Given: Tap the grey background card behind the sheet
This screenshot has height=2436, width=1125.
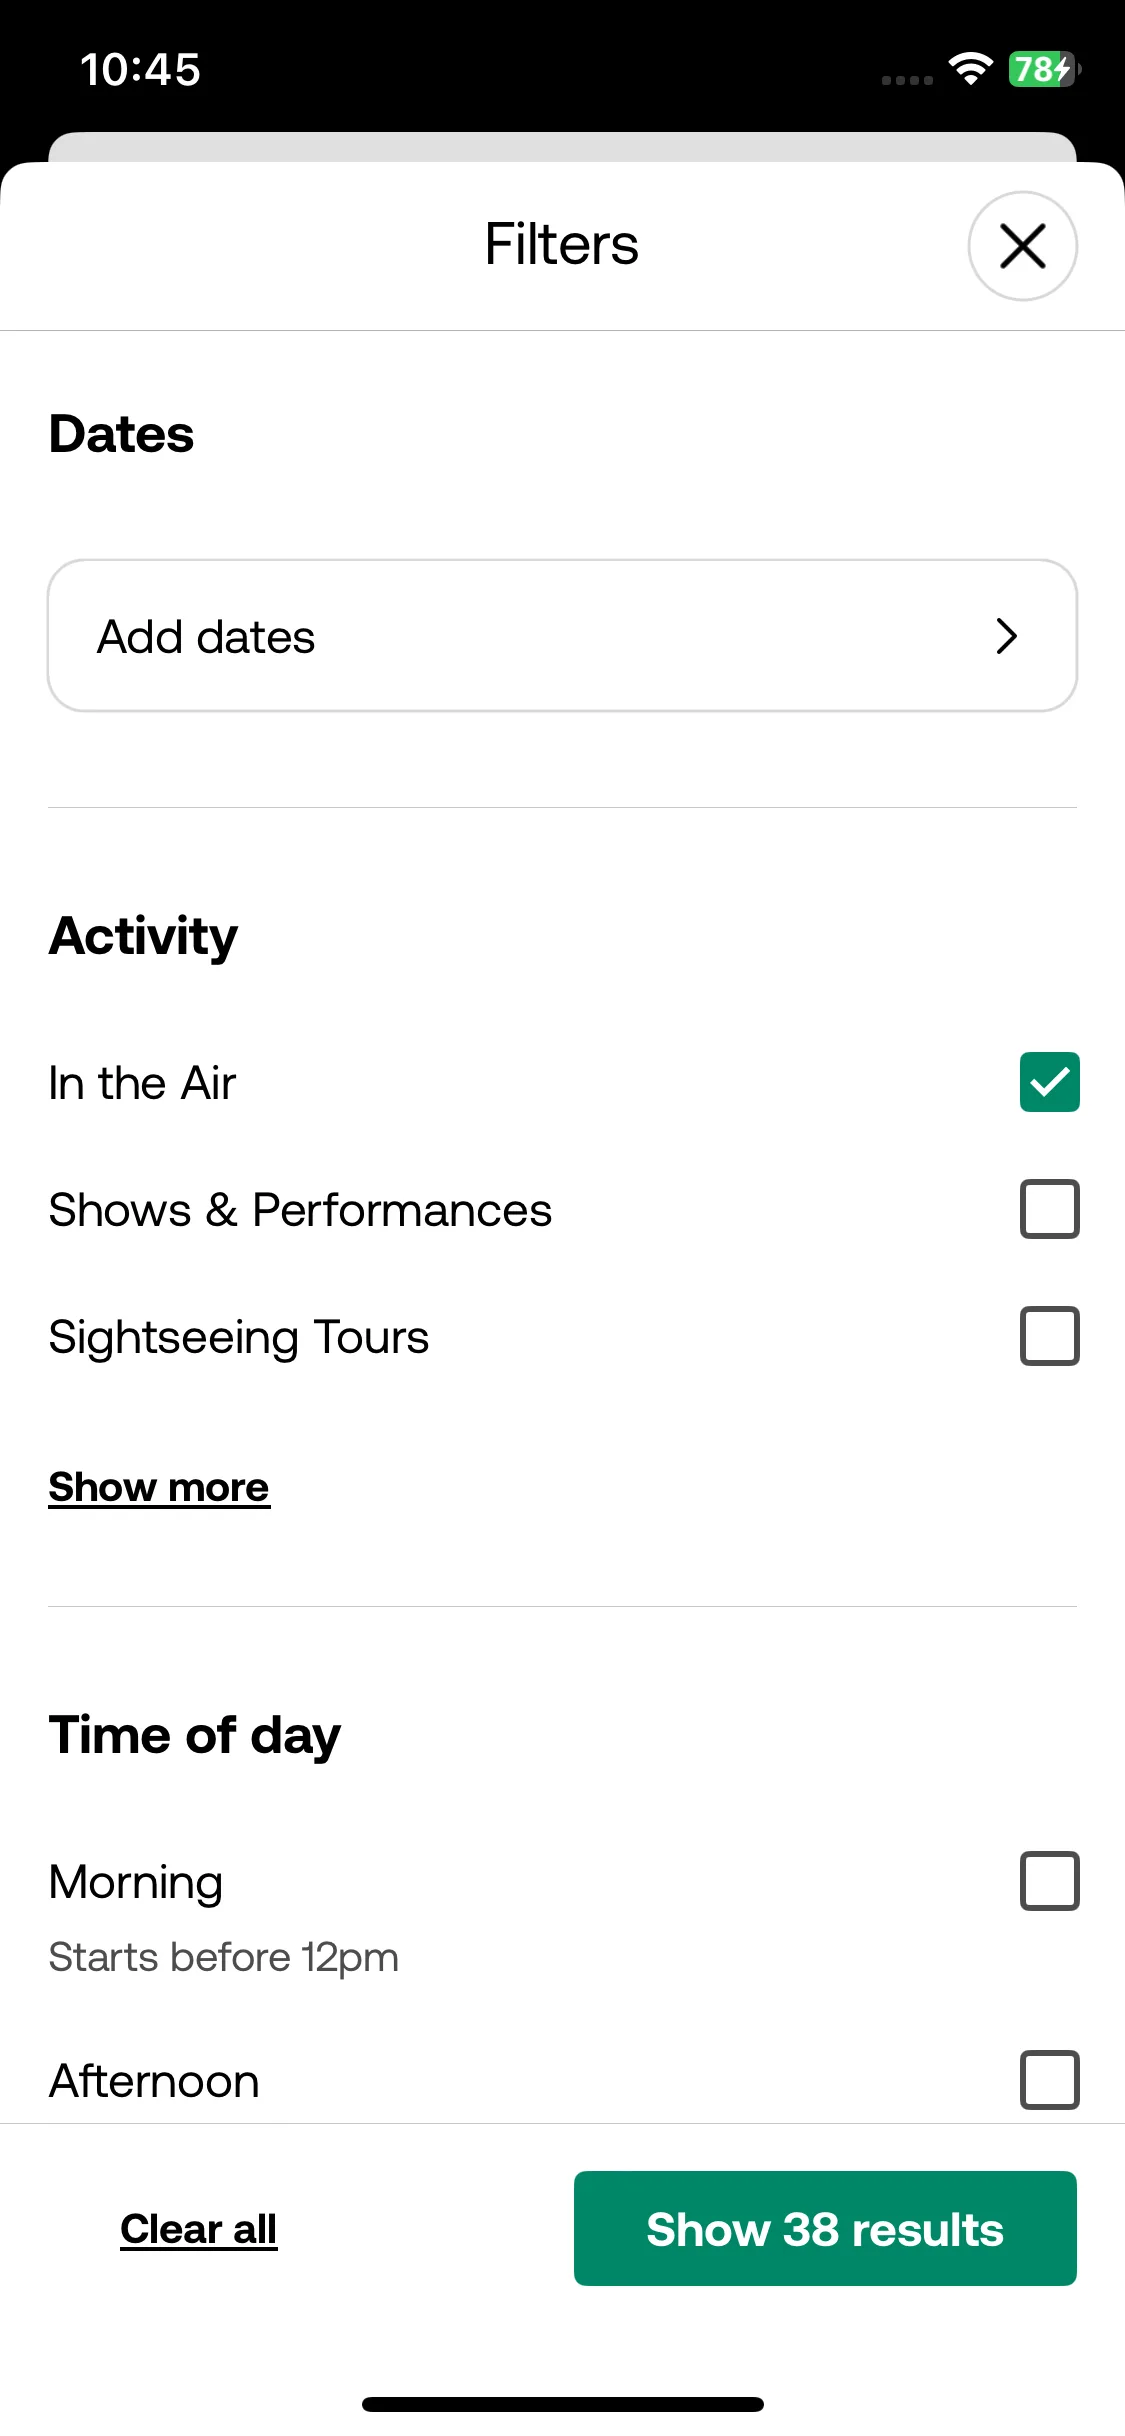Looking at the screenshot, I should pos(562,147).
